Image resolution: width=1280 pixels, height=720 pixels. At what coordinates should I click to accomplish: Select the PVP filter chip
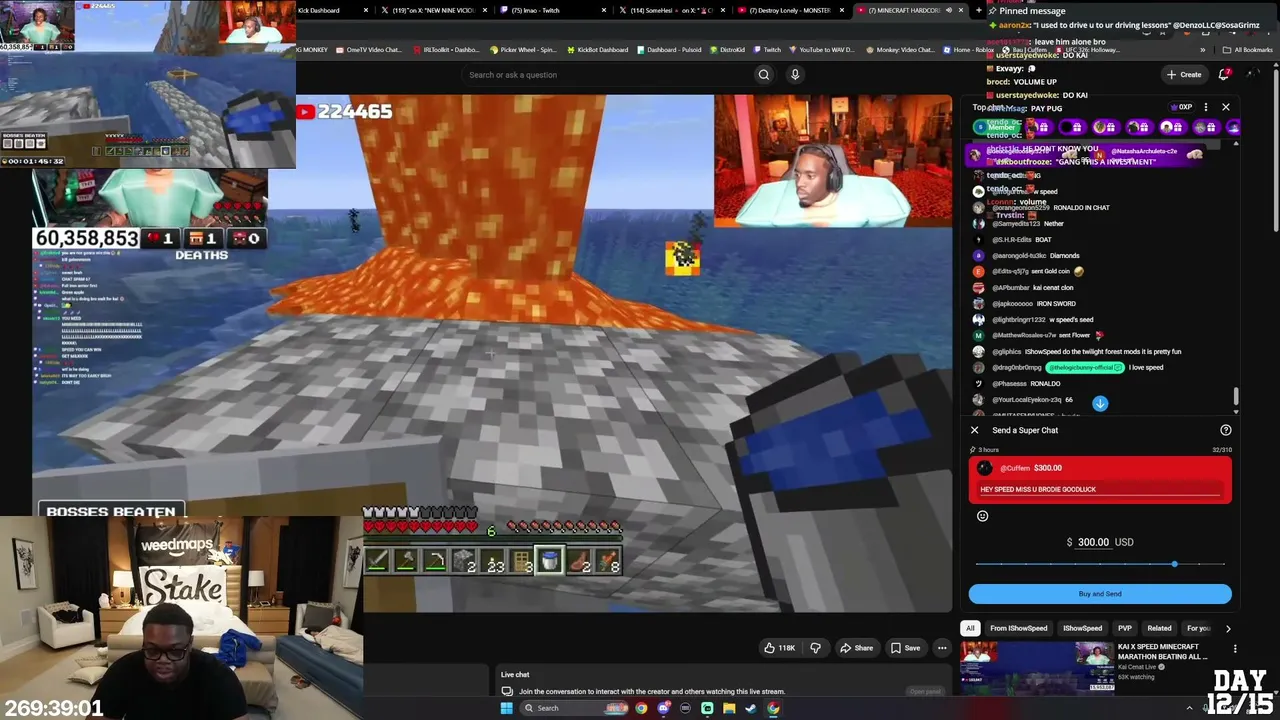[x=1125, y=628]
